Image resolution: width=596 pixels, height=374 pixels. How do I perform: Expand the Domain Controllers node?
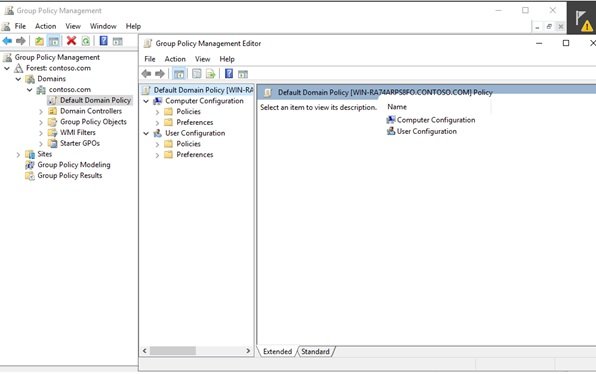41,112
